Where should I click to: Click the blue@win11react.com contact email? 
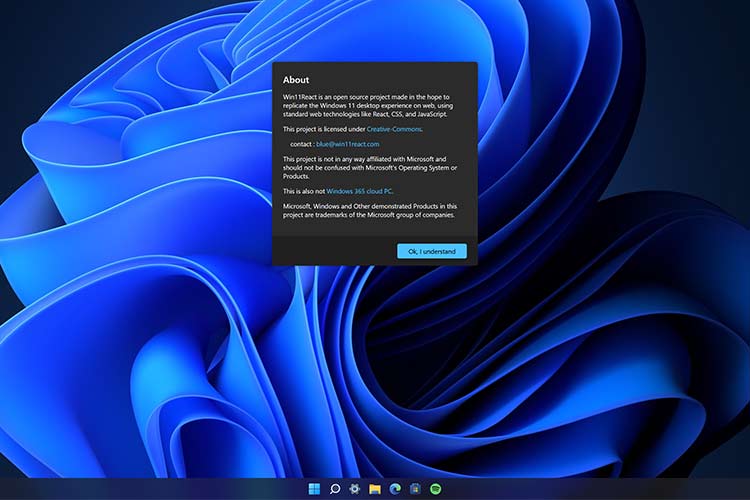(x=348, y=144)
